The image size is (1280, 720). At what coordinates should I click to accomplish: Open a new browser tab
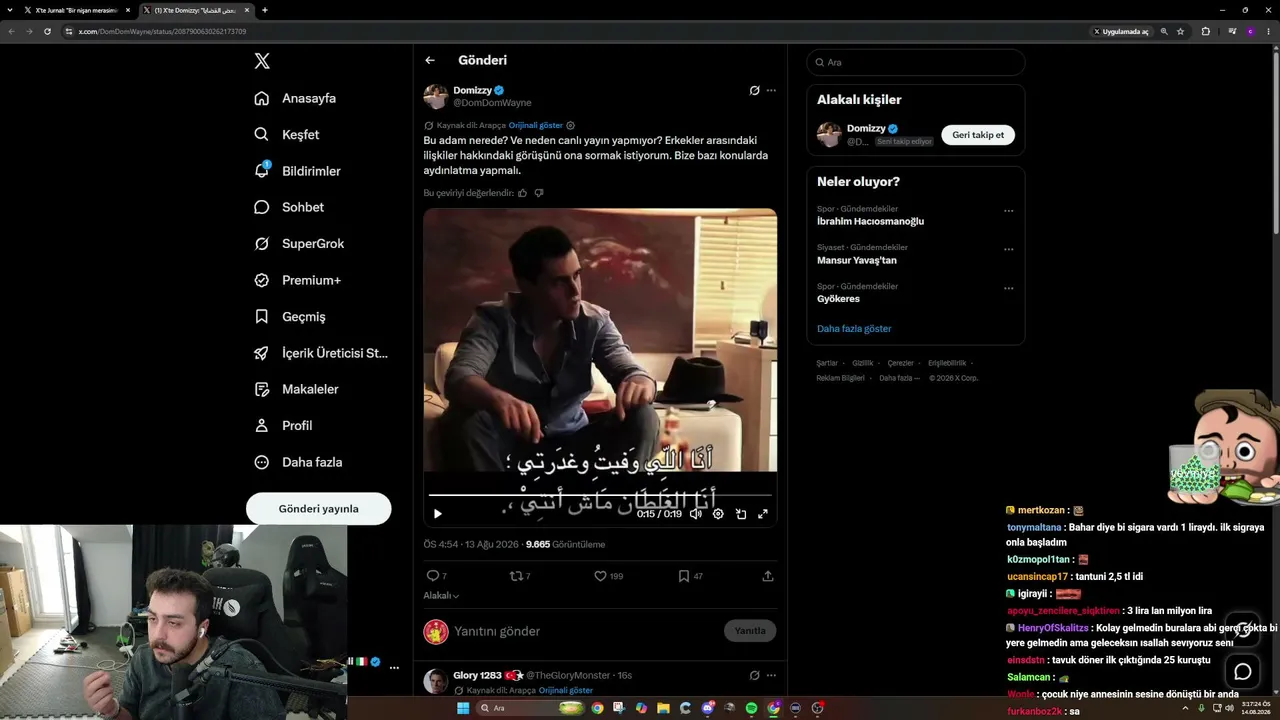tap(264, 10)
